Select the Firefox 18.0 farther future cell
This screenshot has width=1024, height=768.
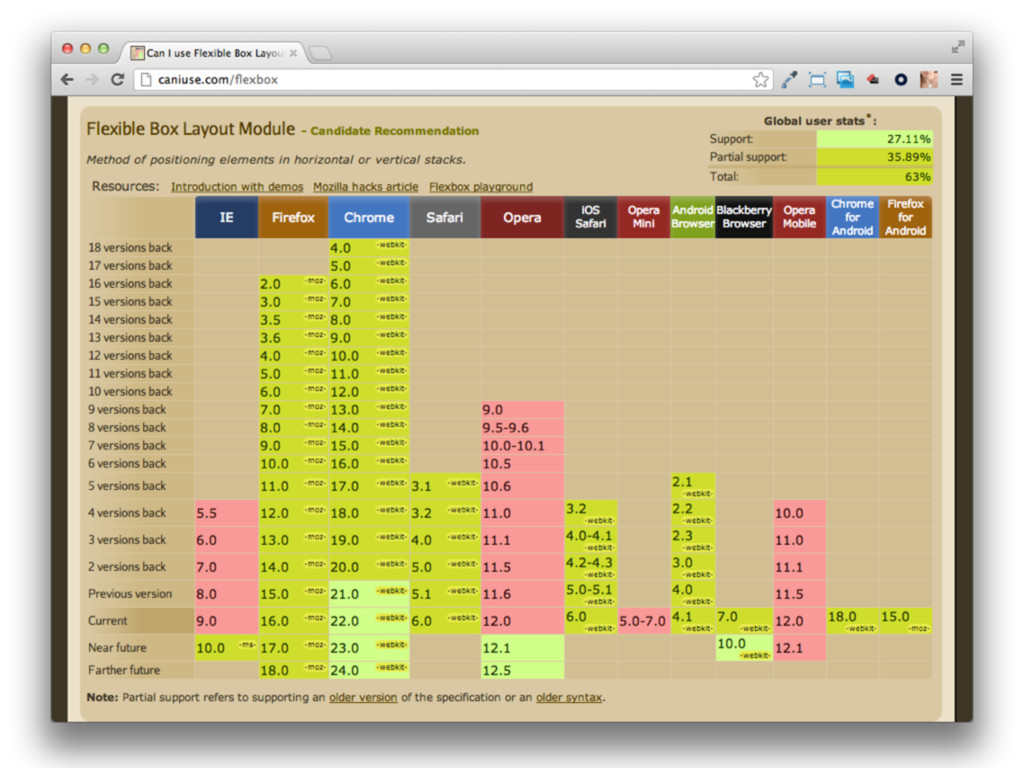[x=293, y=670]
